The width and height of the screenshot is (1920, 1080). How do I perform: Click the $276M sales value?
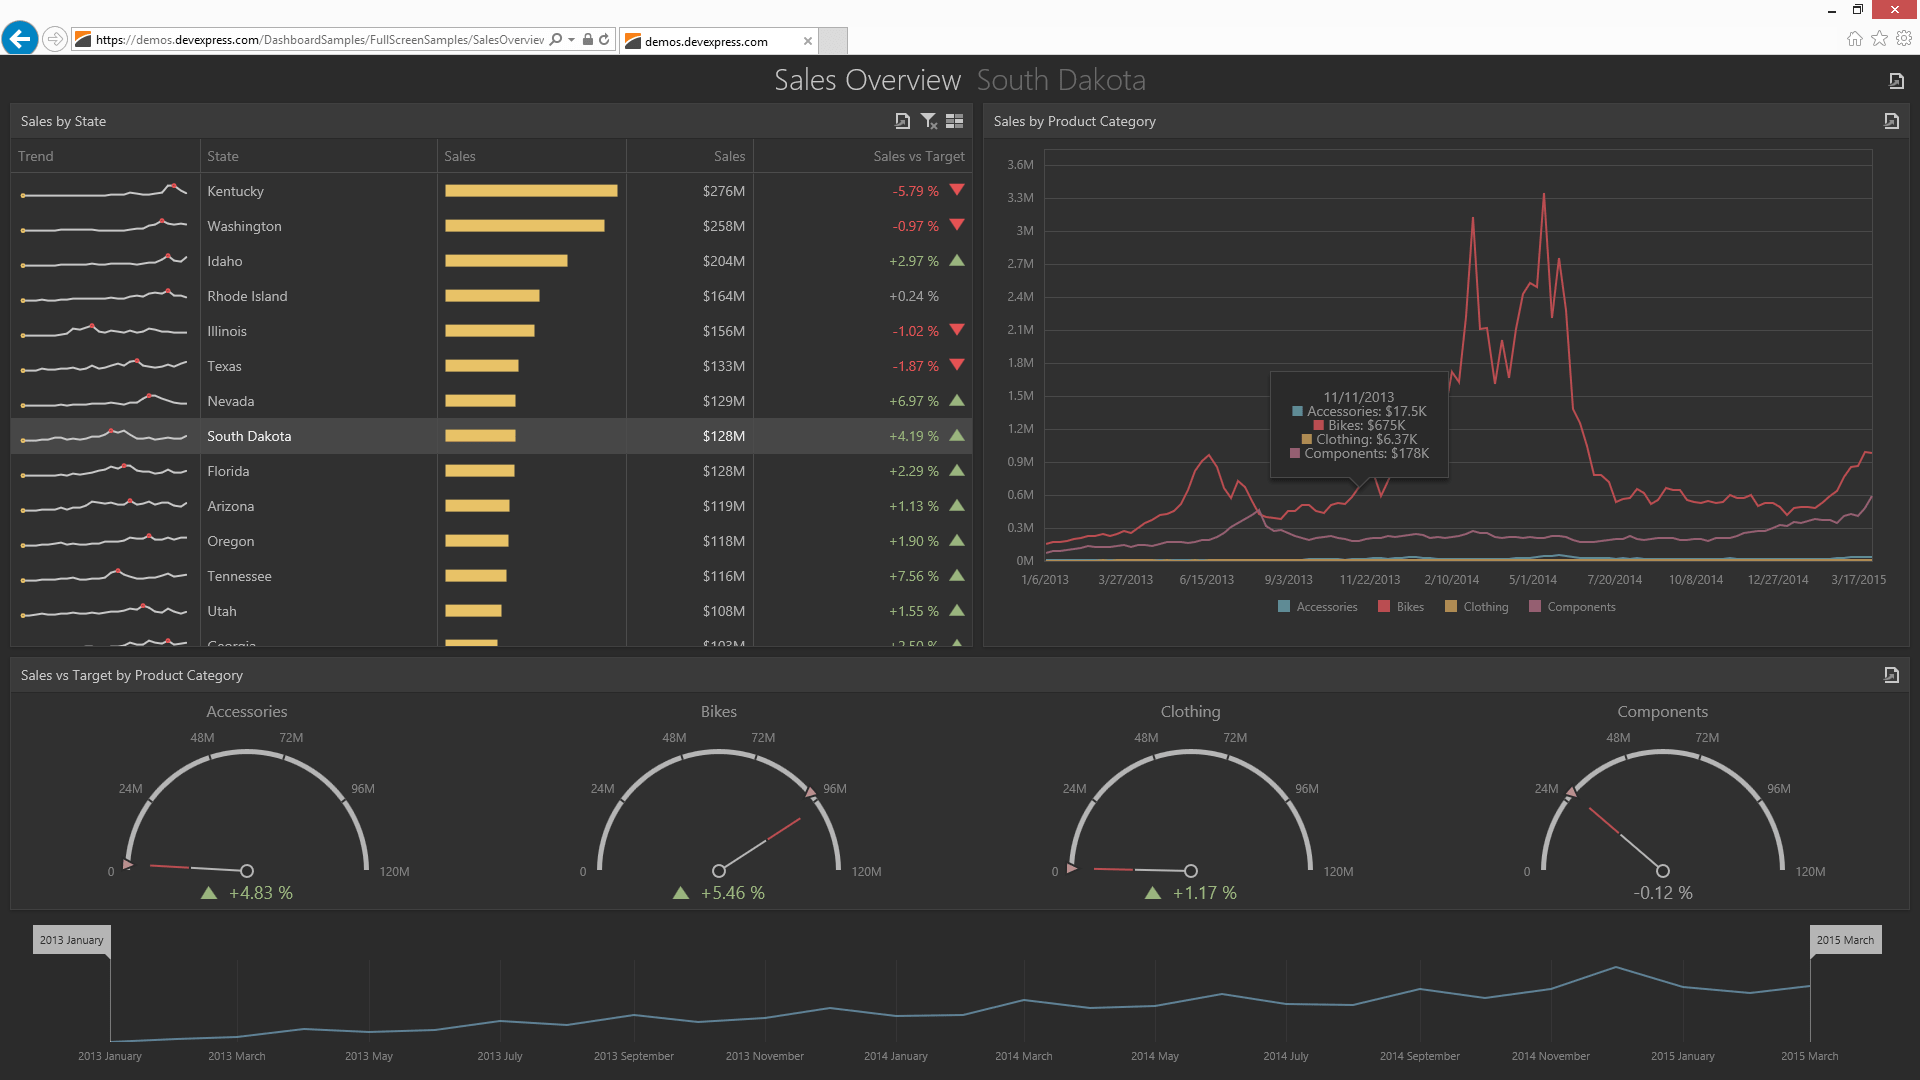tap(723, 191)
